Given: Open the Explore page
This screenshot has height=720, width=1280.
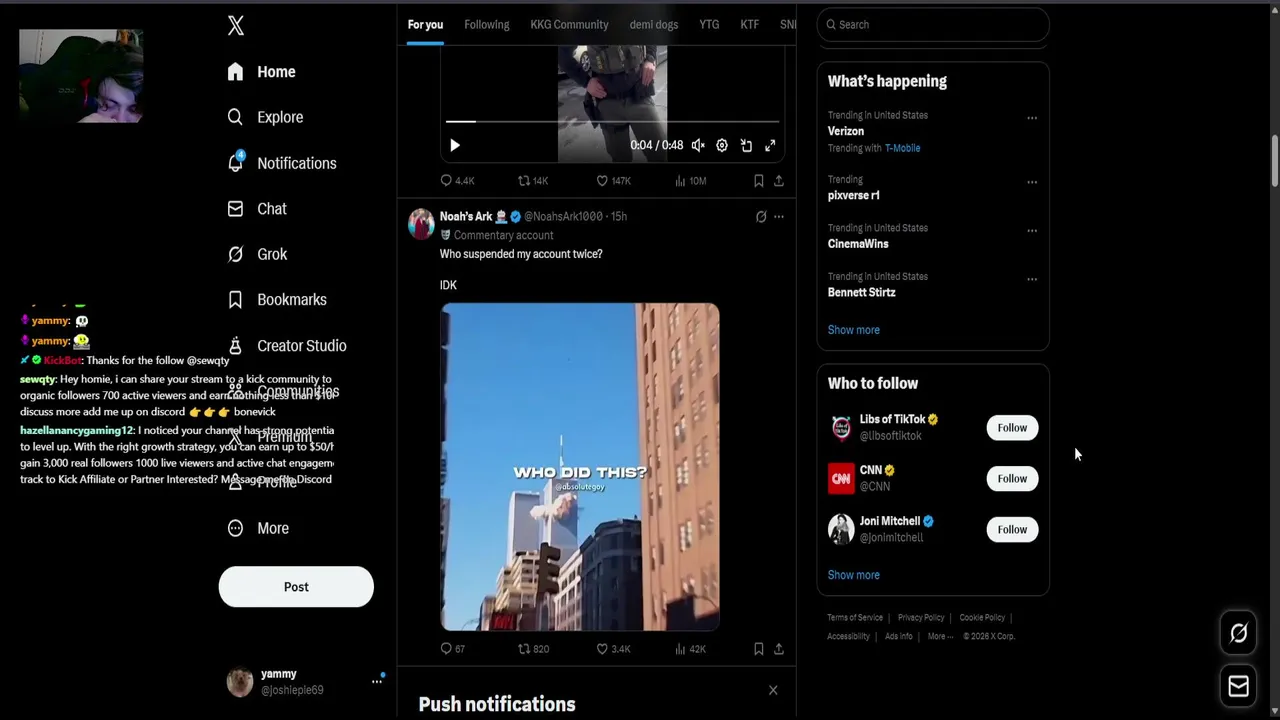Looking at the screenshot, I should (x=265, y=117).
